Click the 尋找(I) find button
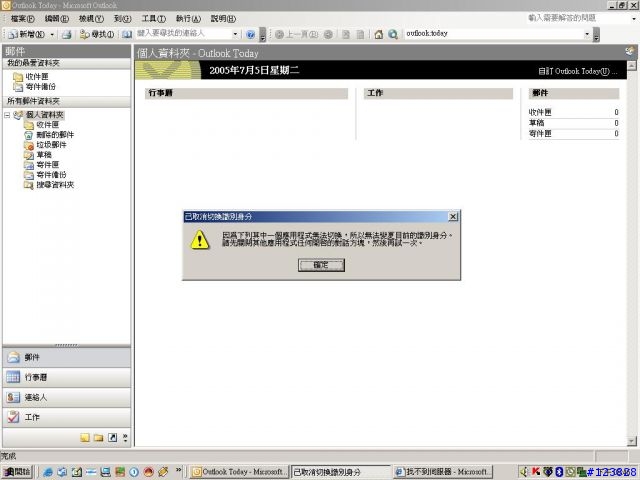 pos(97,34)
